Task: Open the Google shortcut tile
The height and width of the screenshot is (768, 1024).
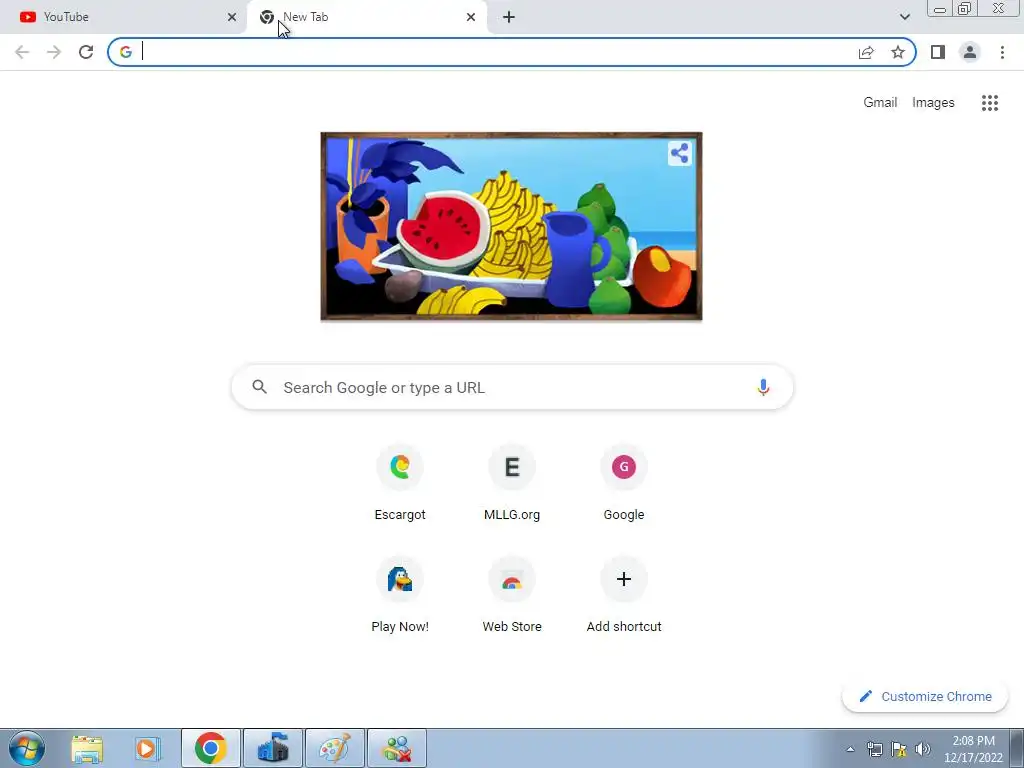Action: pos(624,484)
